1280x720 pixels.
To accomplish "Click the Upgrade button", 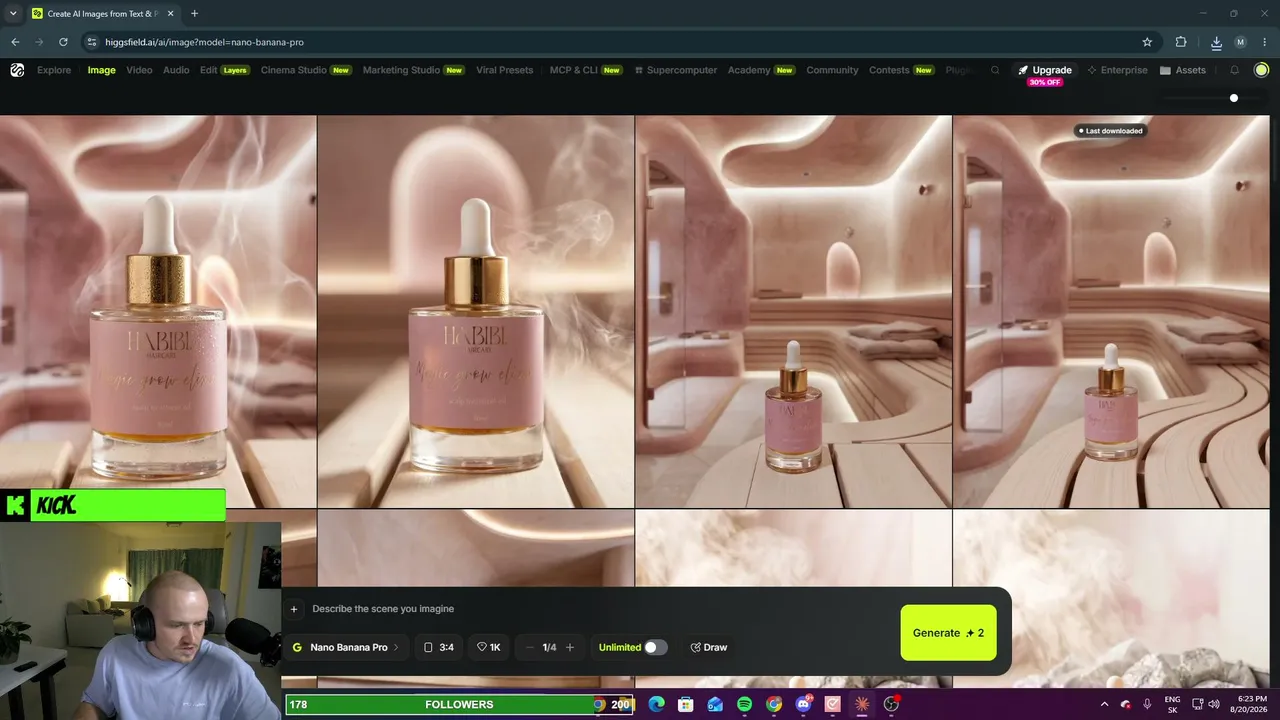I will coord(1045,70).
